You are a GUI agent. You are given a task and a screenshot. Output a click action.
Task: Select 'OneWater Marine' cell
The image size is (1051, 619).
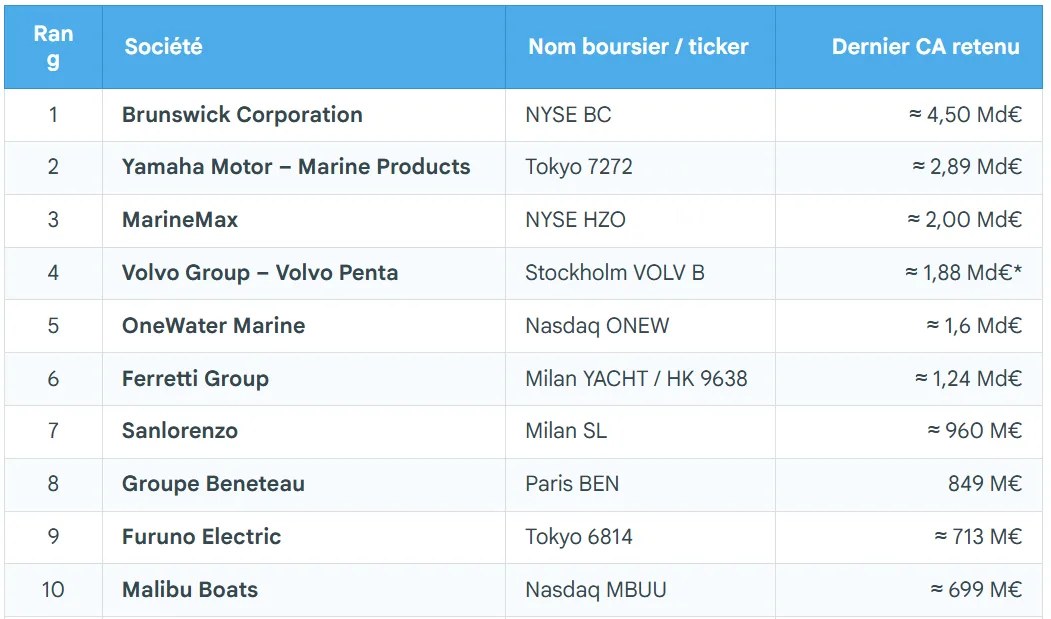304,326
